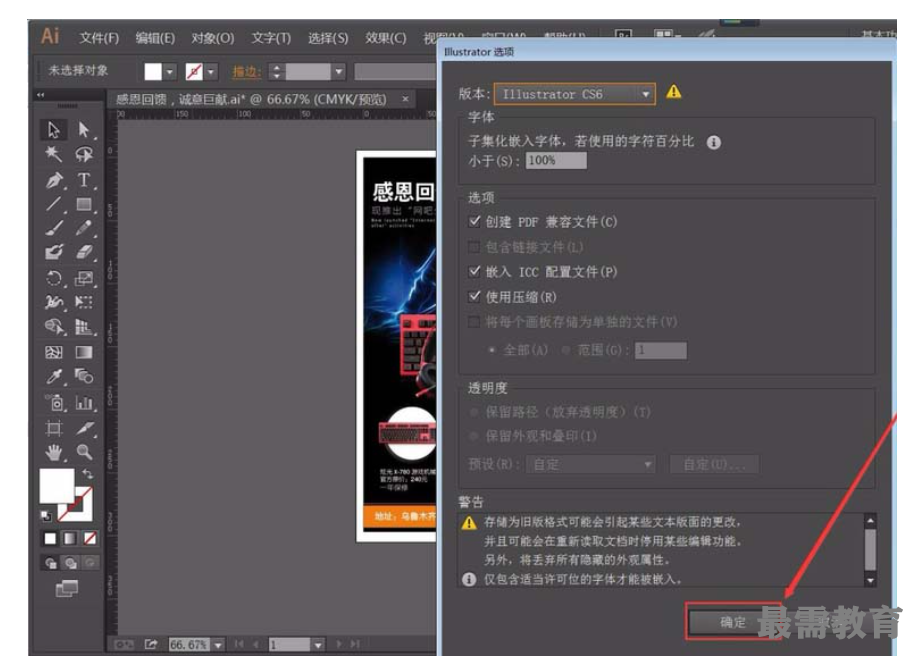Select the Lasso tool
The image size is (909, 662).
pyautogui.click(x=84, y=154)
